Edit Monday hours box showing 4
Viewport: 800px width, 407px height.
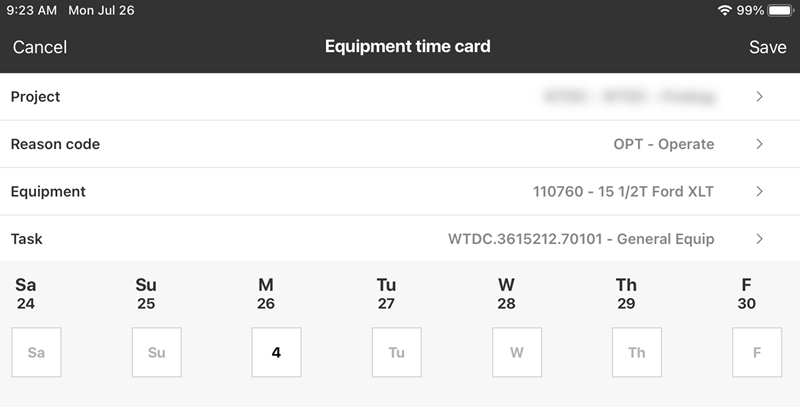[x=276, y=352]
